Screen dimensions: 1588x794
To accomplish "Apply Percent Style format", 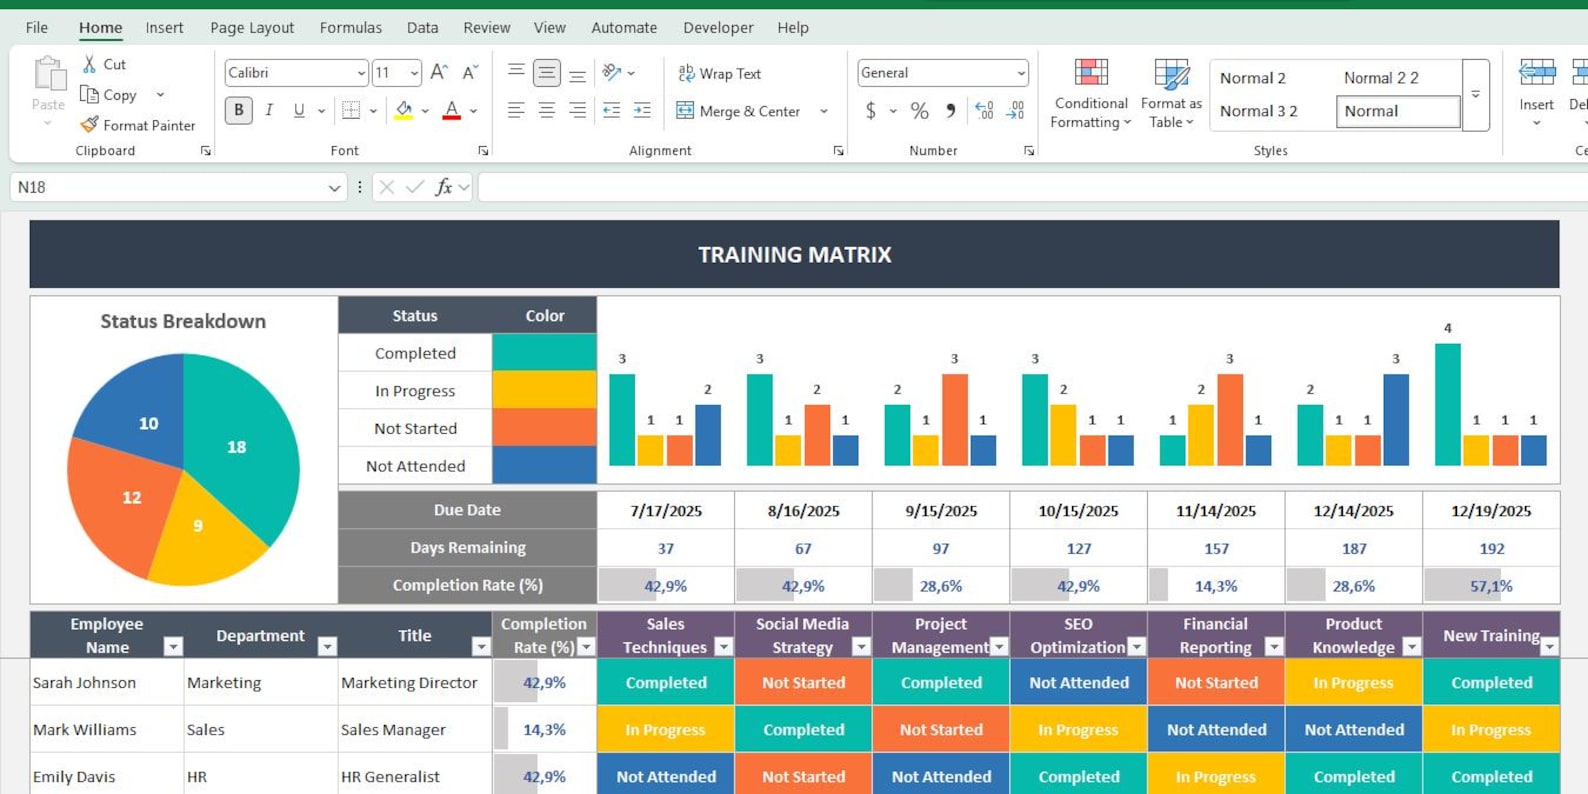I will 919,110.
